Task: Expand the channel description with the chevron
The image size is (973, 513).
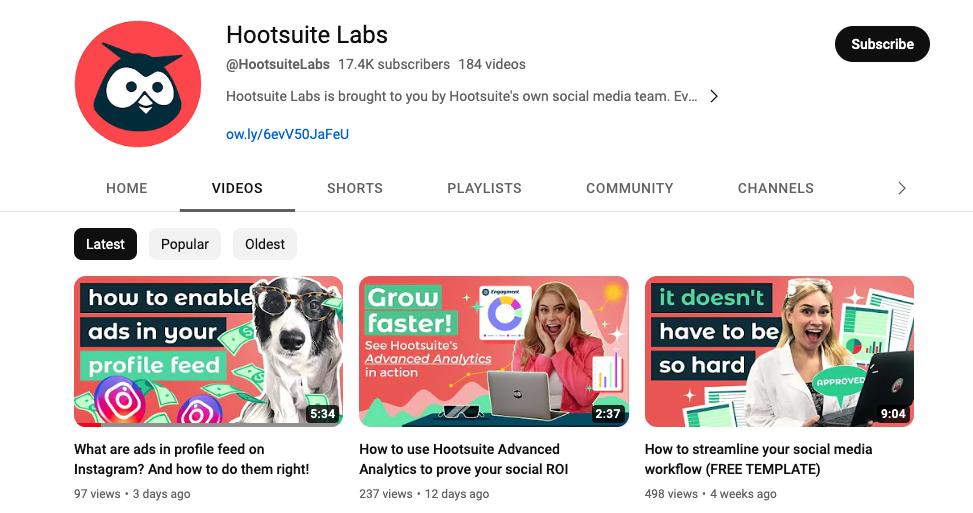Action: coord(713,97)
